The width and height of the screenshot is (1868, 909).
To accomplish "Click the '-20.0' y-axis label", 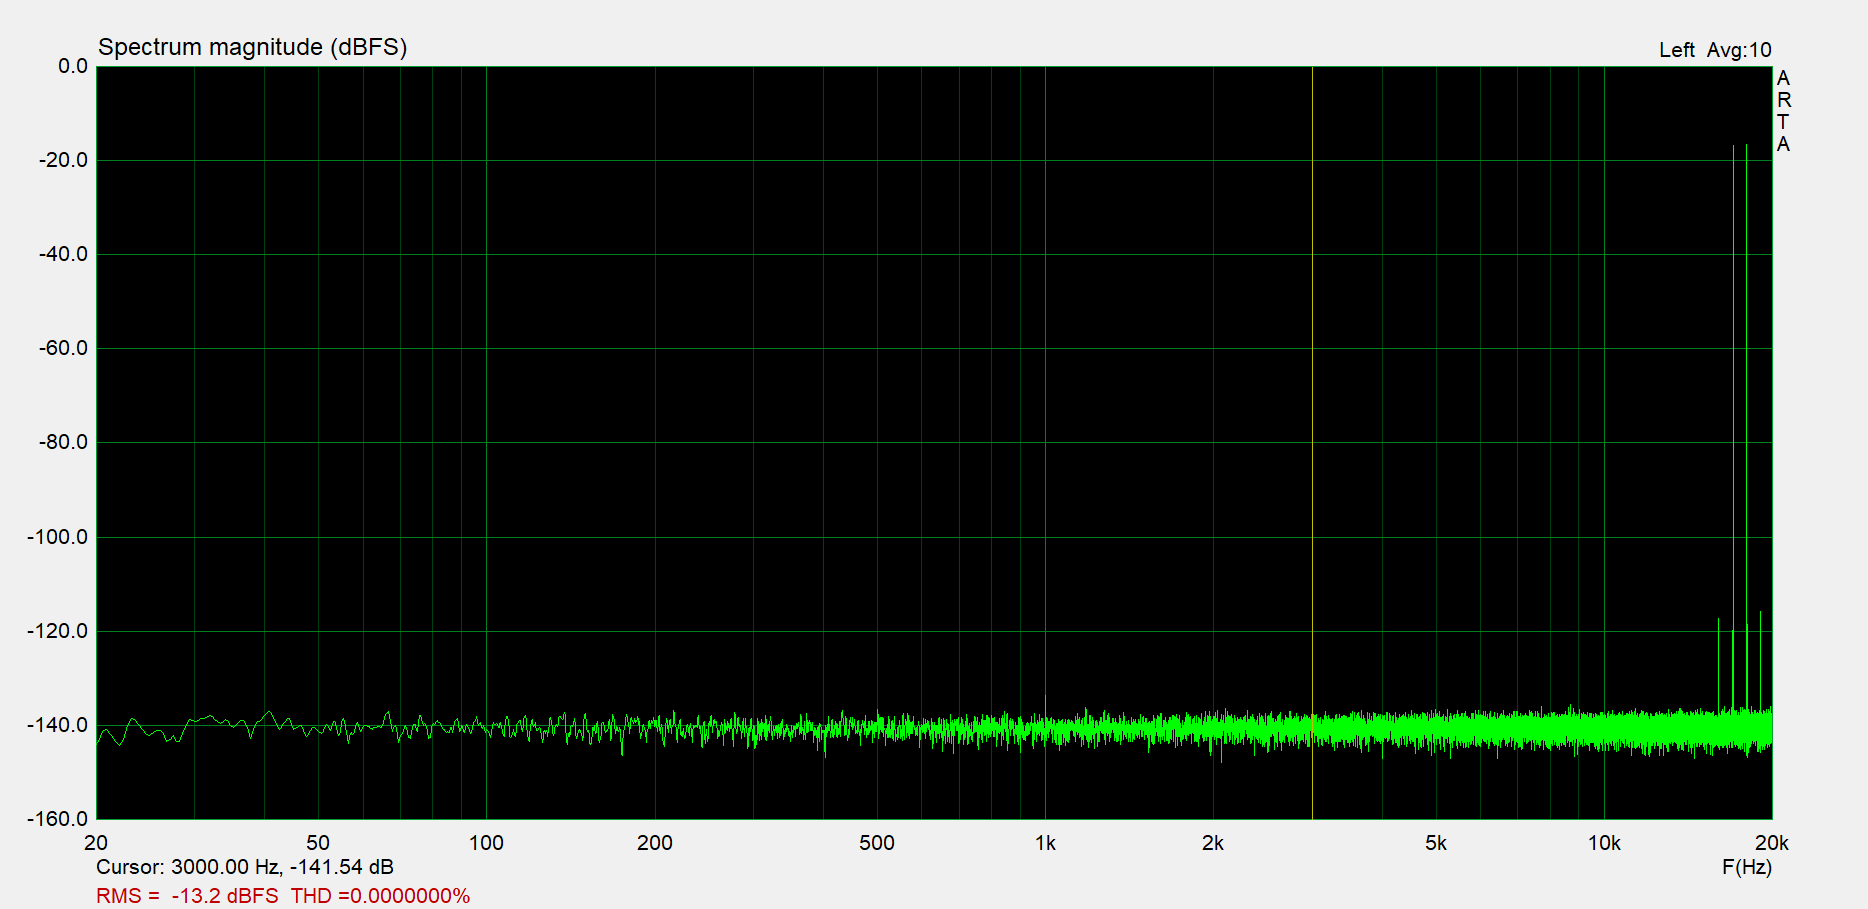I will click(64, 160).
